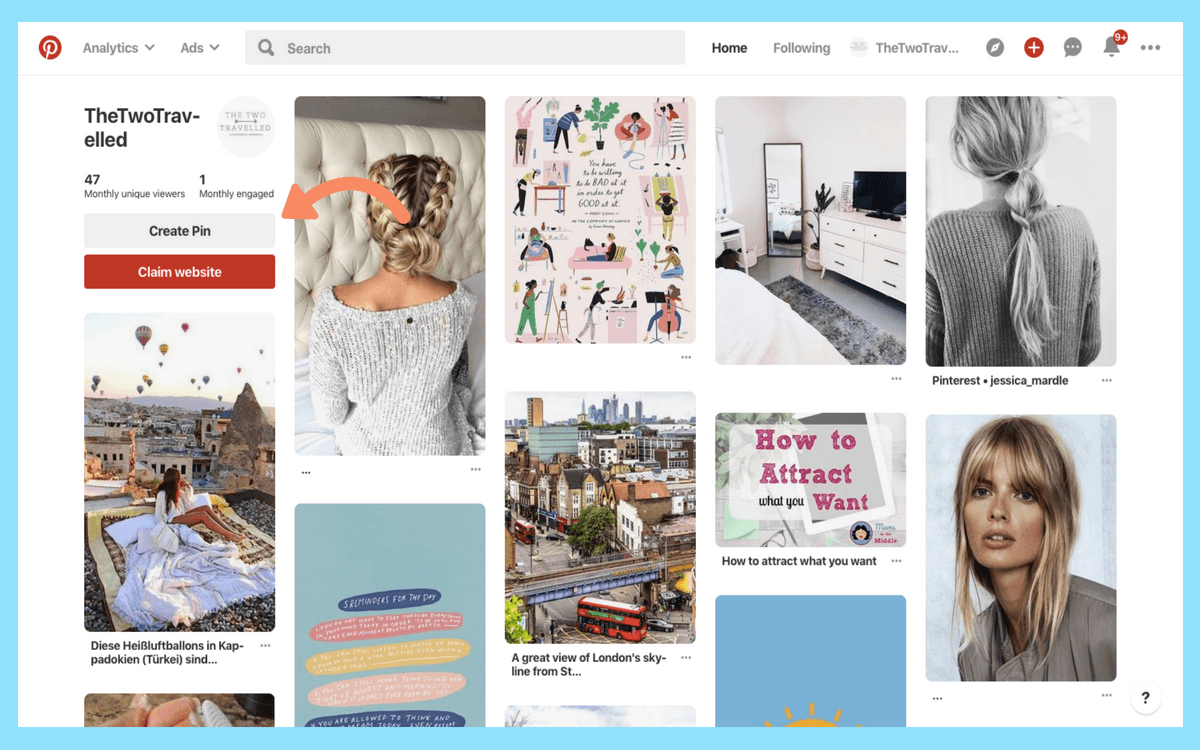This screenshot has width=1200, height=750.
Task: Click the 47 Monthly unique viewers stat
Action: 134,187
